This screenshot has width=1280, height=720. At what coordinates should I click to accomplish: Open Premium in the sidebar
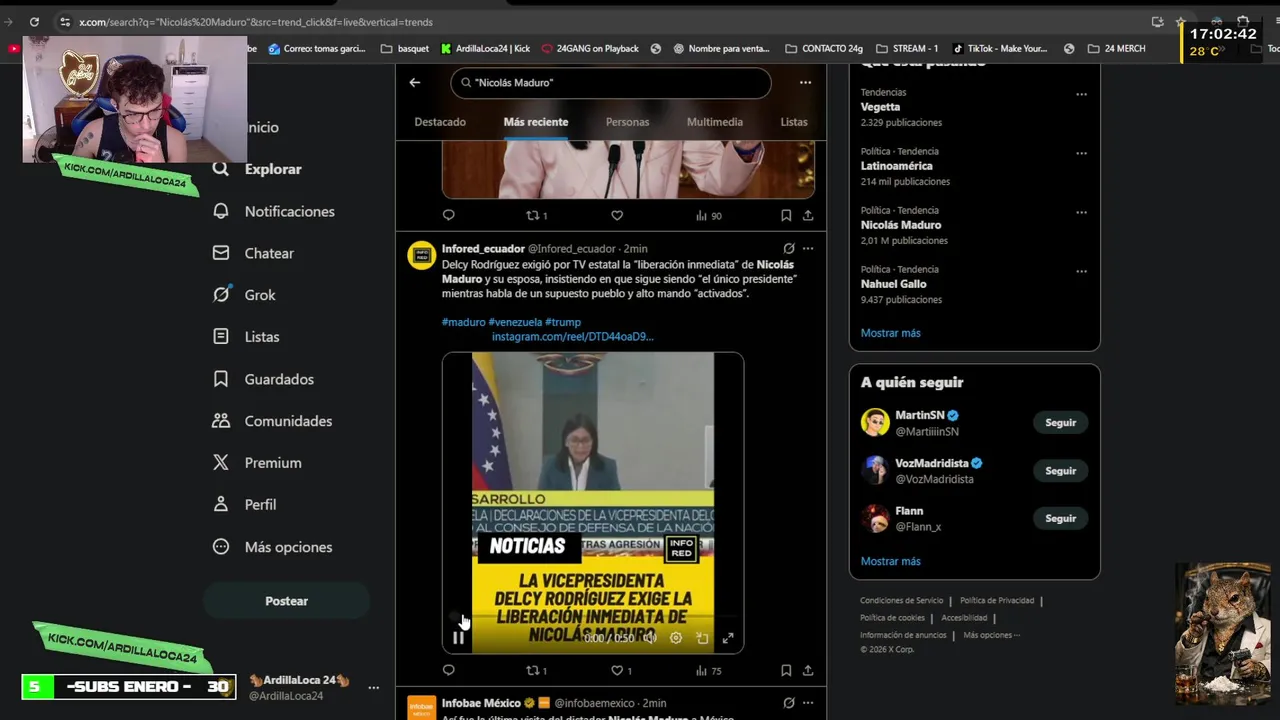[257, 463]
